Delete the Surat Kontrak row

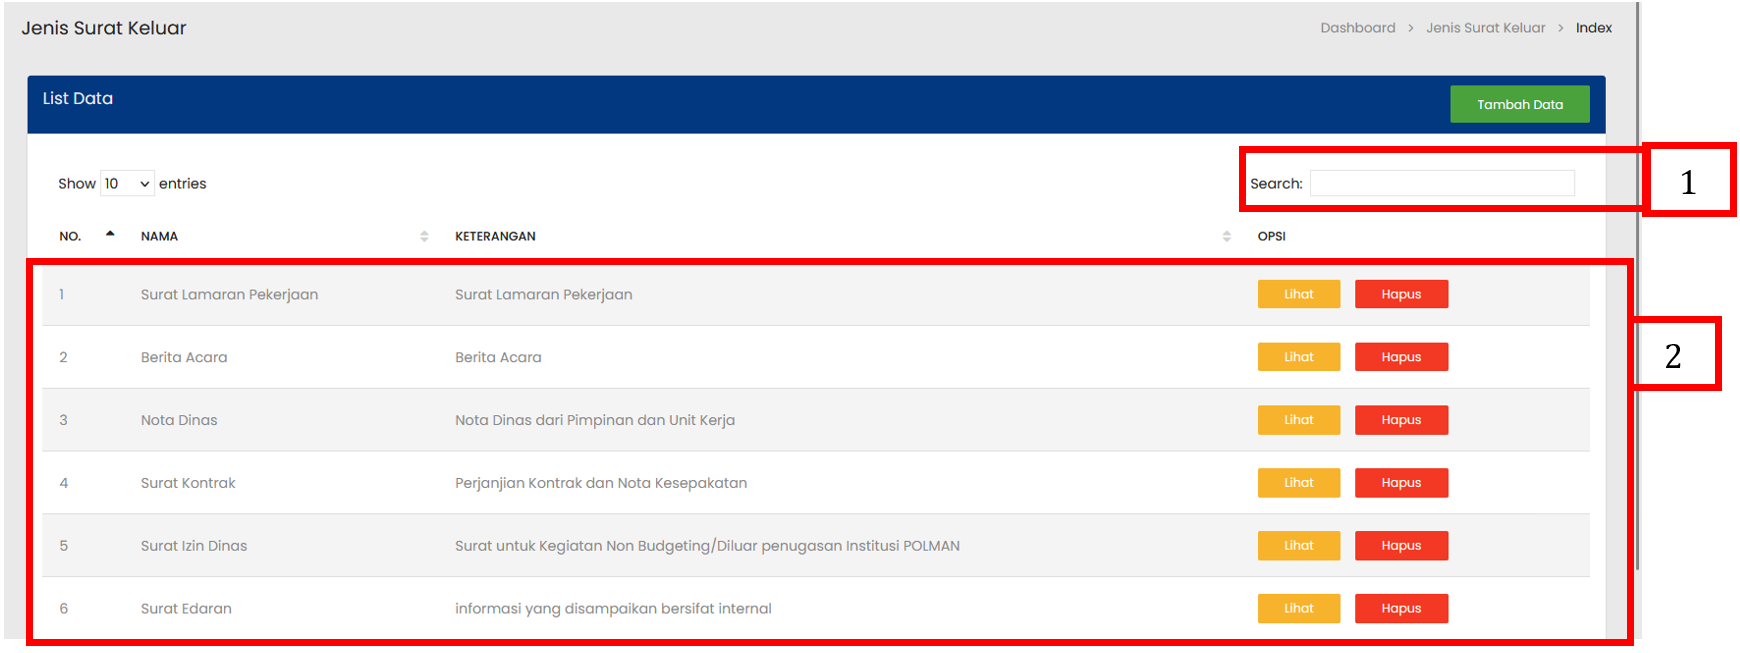click(1400, 483)
